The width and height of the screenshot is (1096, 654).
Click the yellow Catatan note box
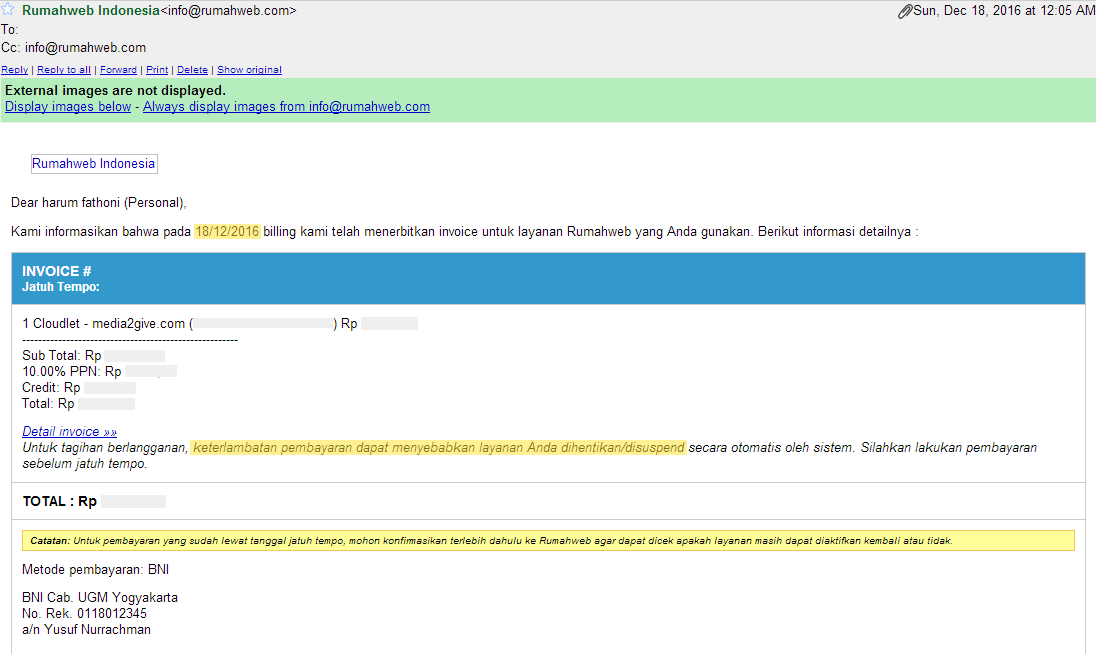point(548,541)
